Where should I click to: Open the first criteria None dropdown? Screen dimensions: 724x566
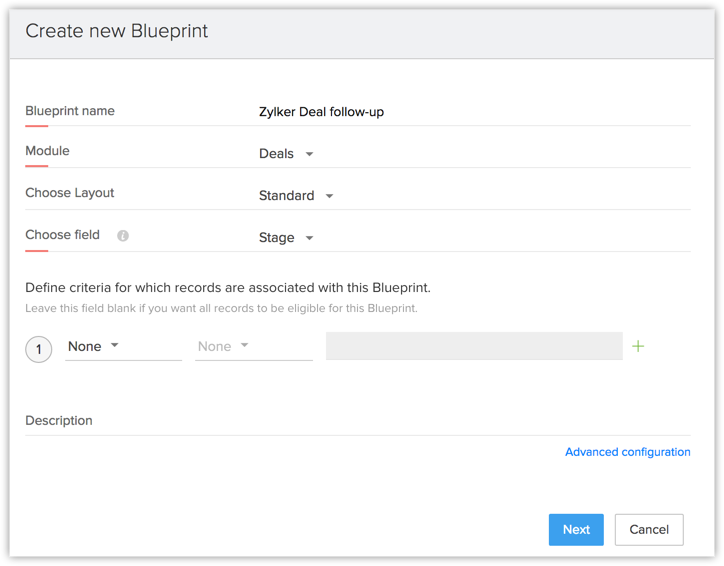[123, 346]
